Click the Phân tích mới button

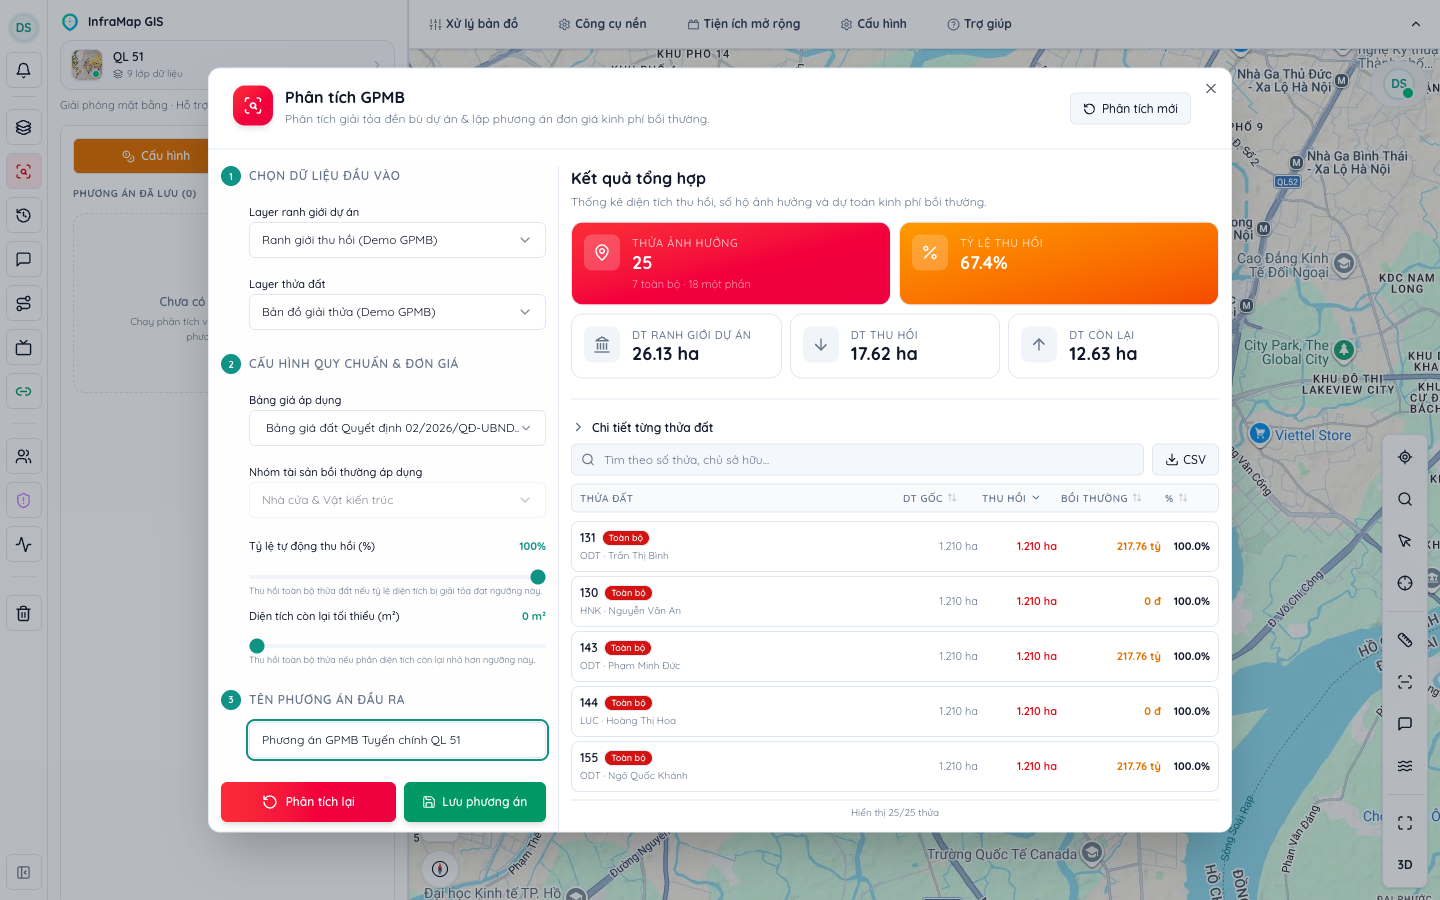[1130, 109]
